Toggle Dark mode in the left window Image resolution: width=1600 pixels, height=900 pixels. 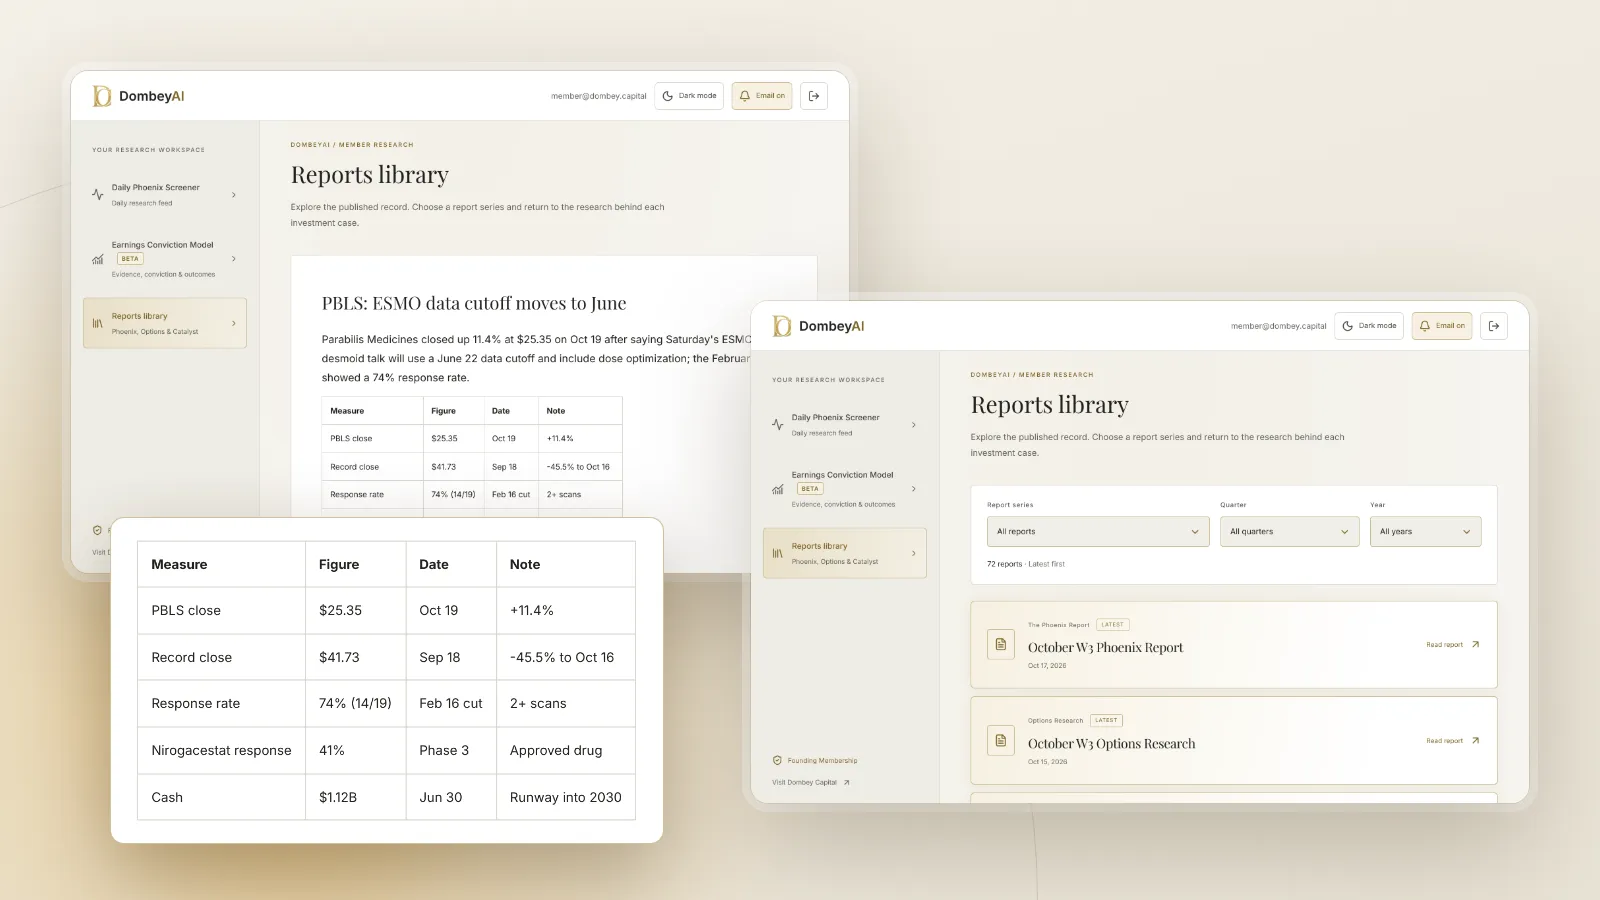689,96
